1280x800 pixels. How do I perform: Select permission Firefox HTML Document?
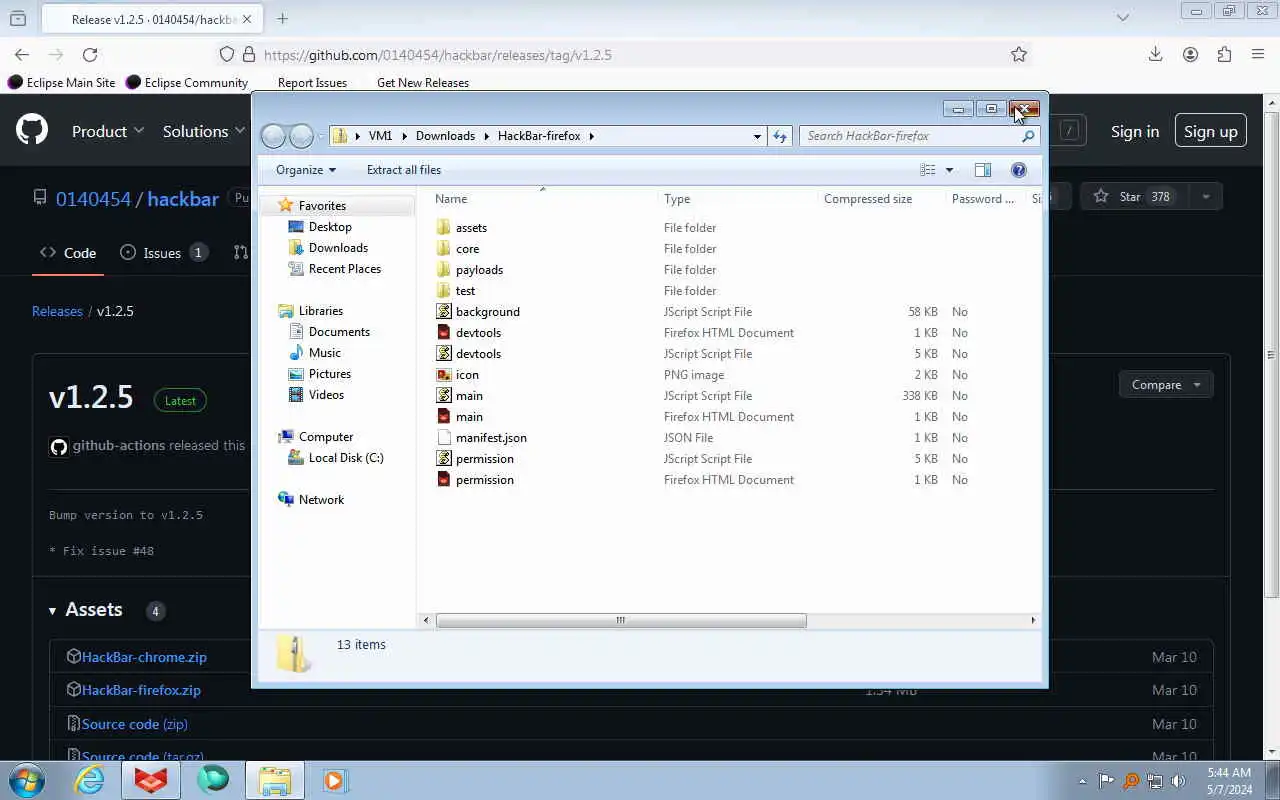tap(484, 480)
